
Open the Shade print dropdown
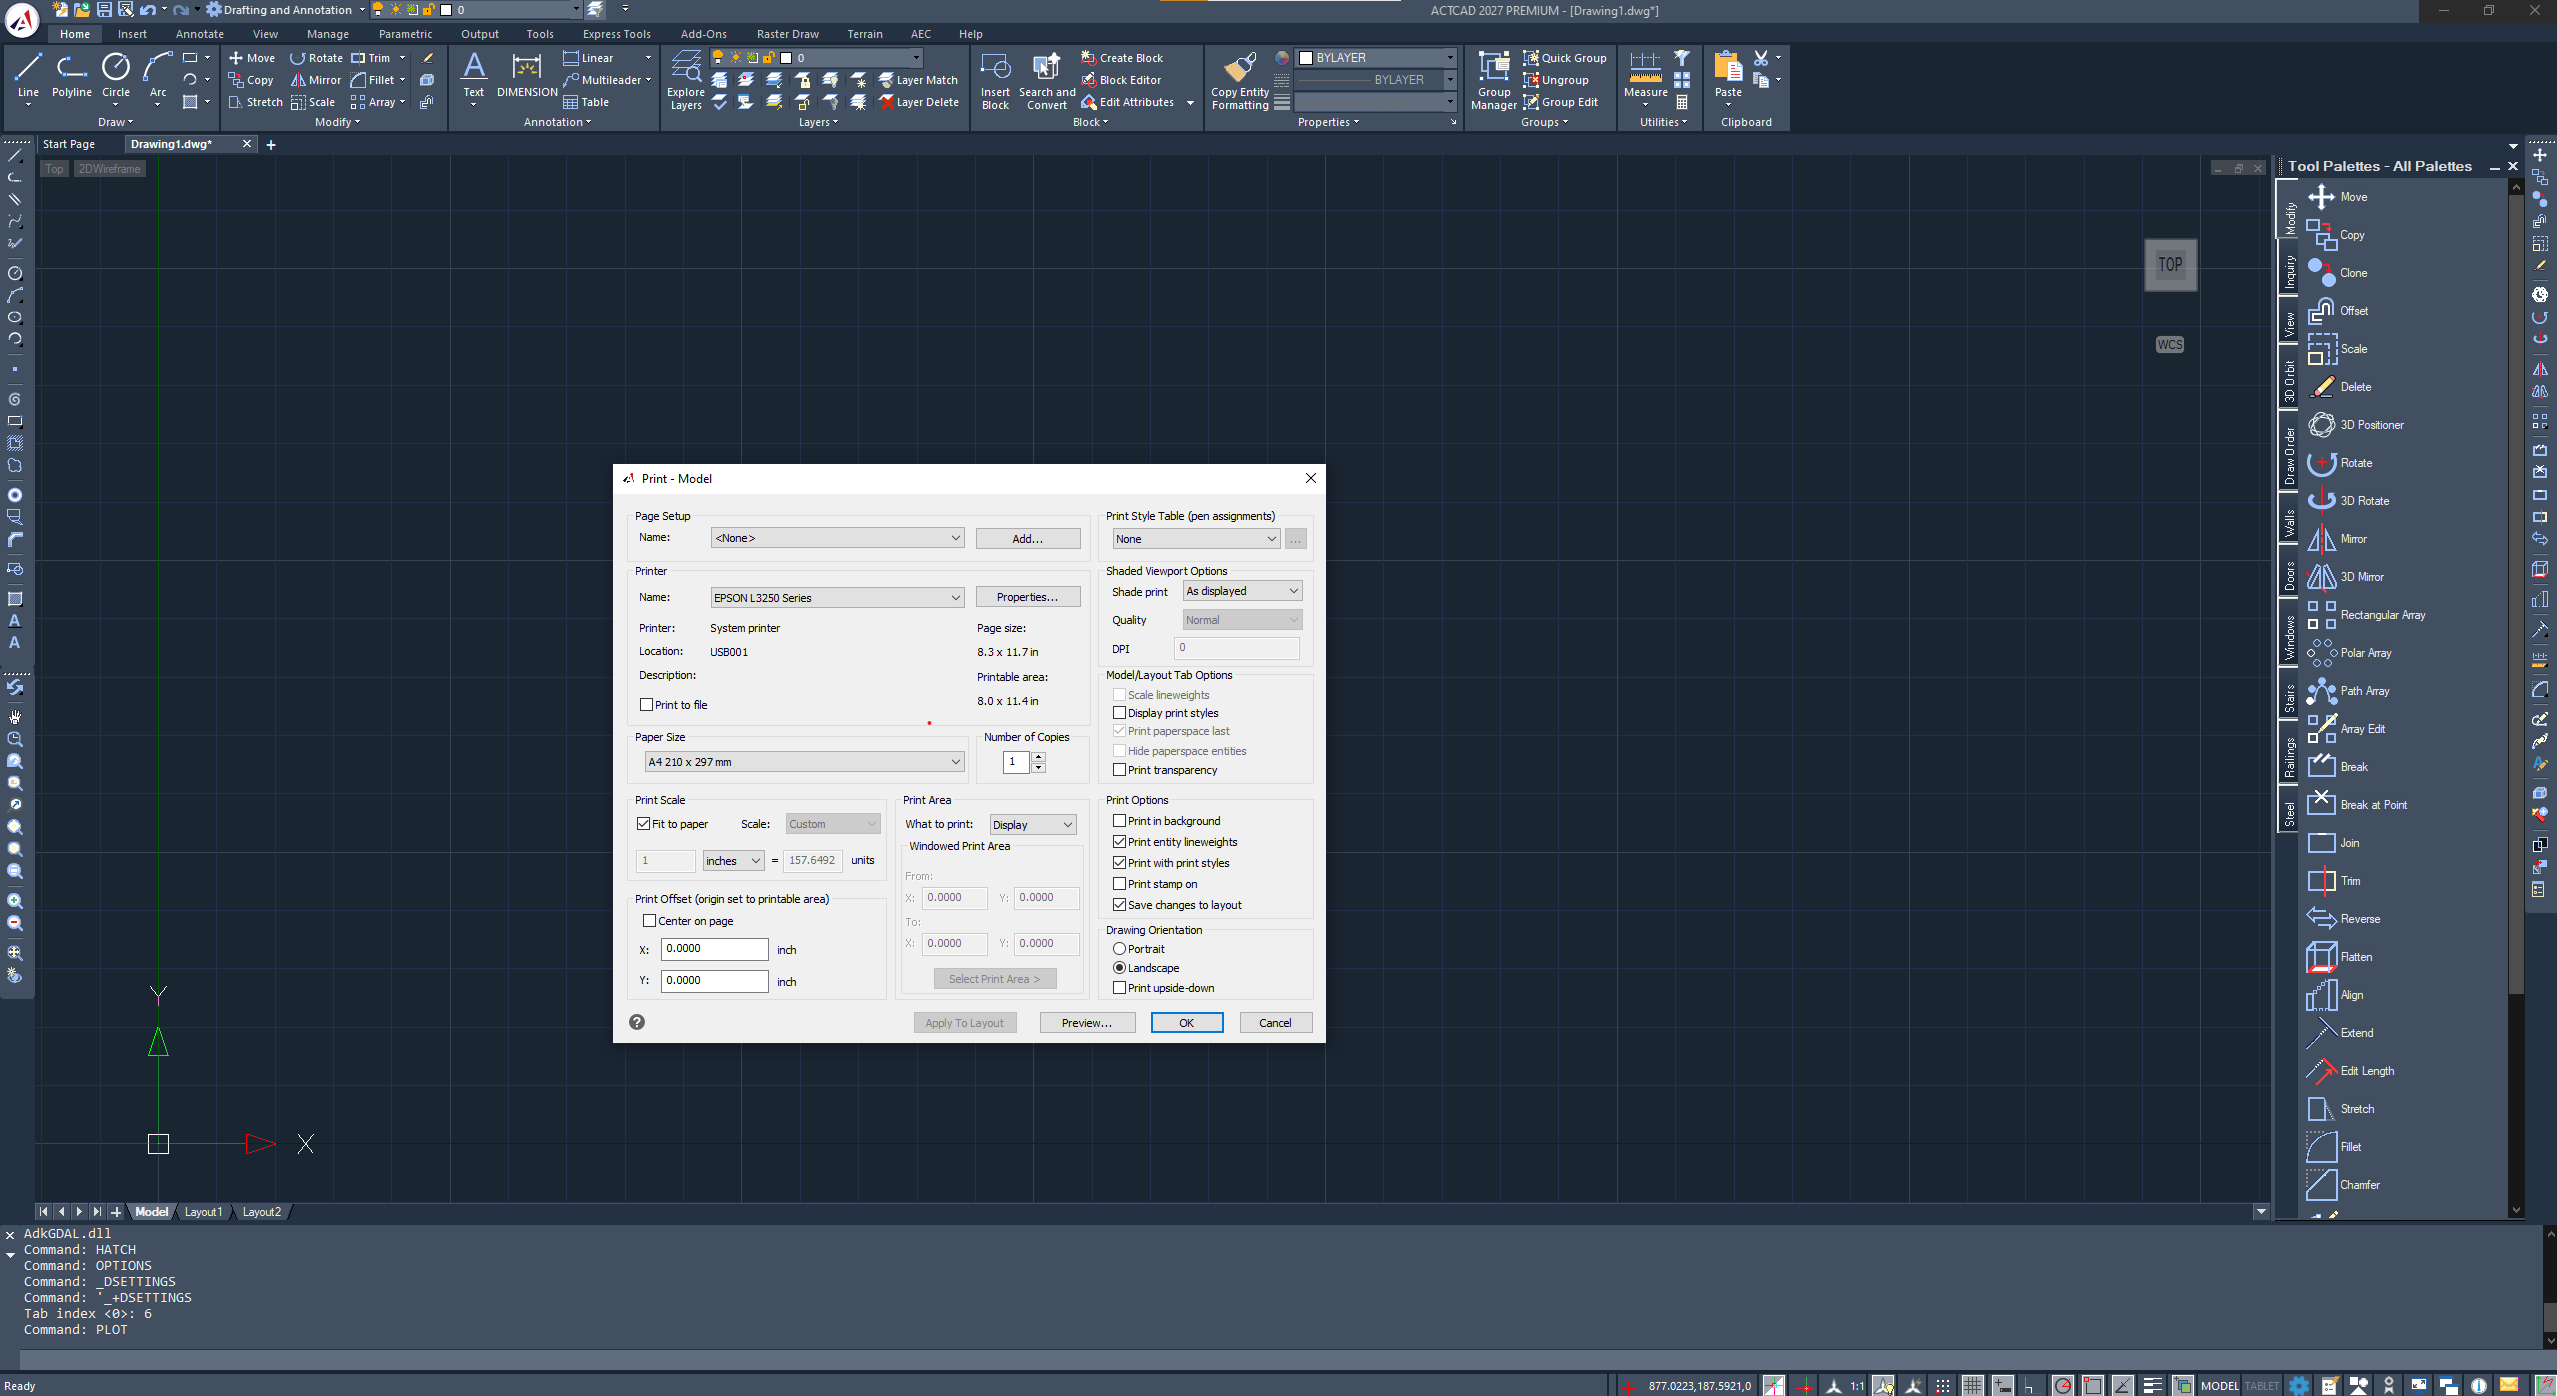tap(1242, 591)
